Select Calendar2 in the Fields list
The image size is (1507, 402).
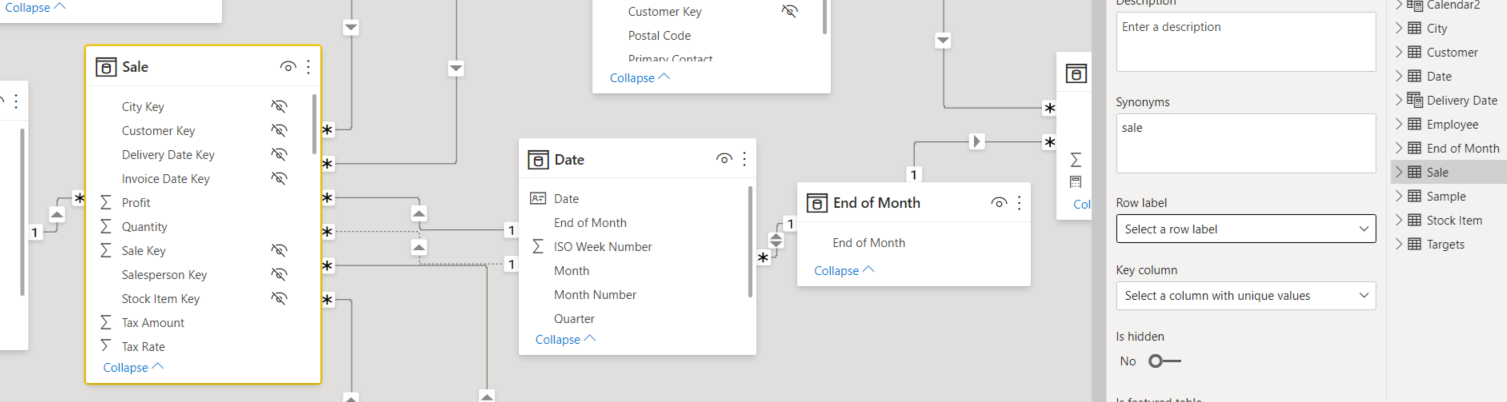(1453, 5)
